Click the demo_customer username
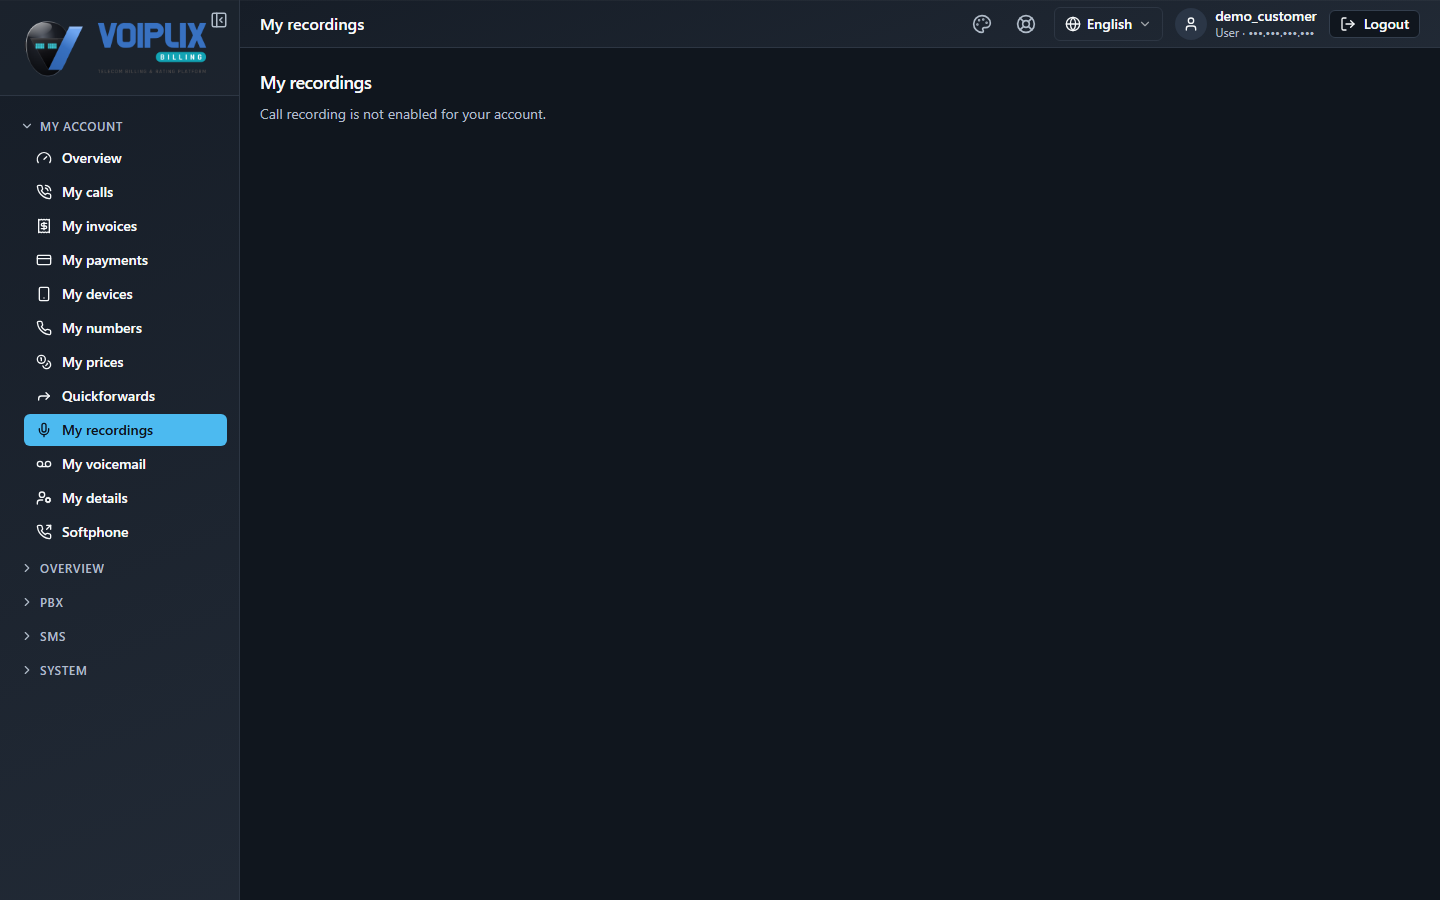The height and width of the screenshot is (900, 1440). pyautogui.click(x=1266, y=16)
